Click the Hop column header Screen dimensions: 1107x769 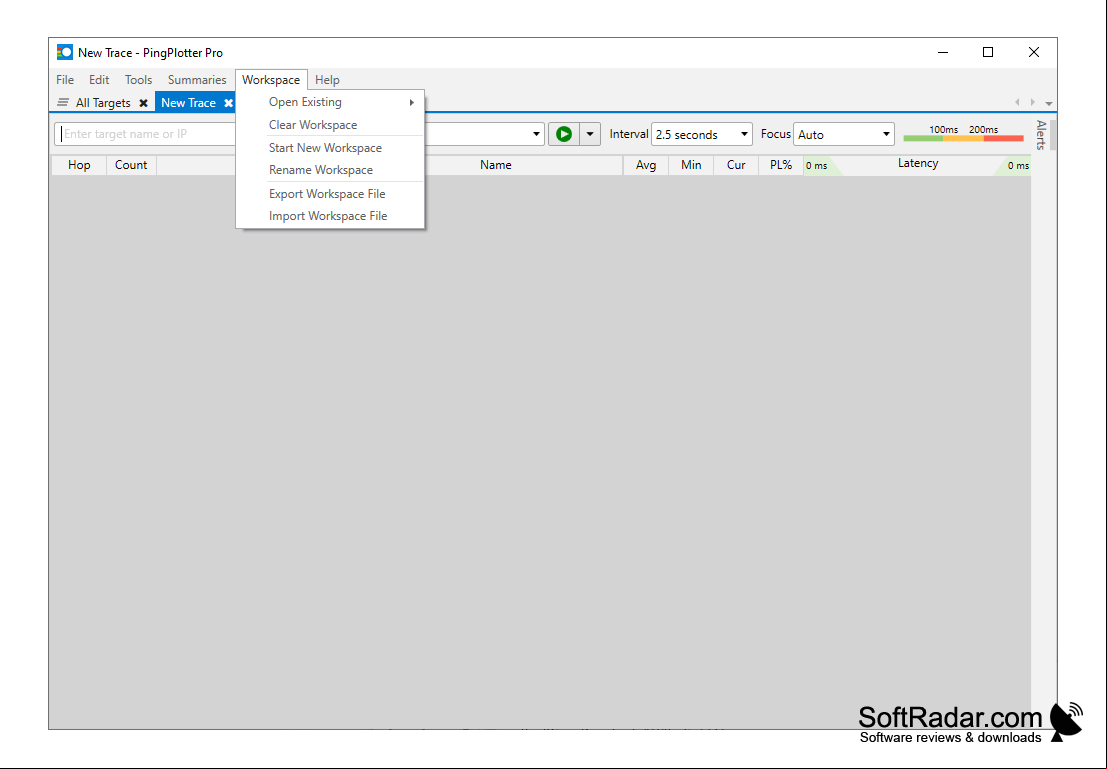pos(79,165)
